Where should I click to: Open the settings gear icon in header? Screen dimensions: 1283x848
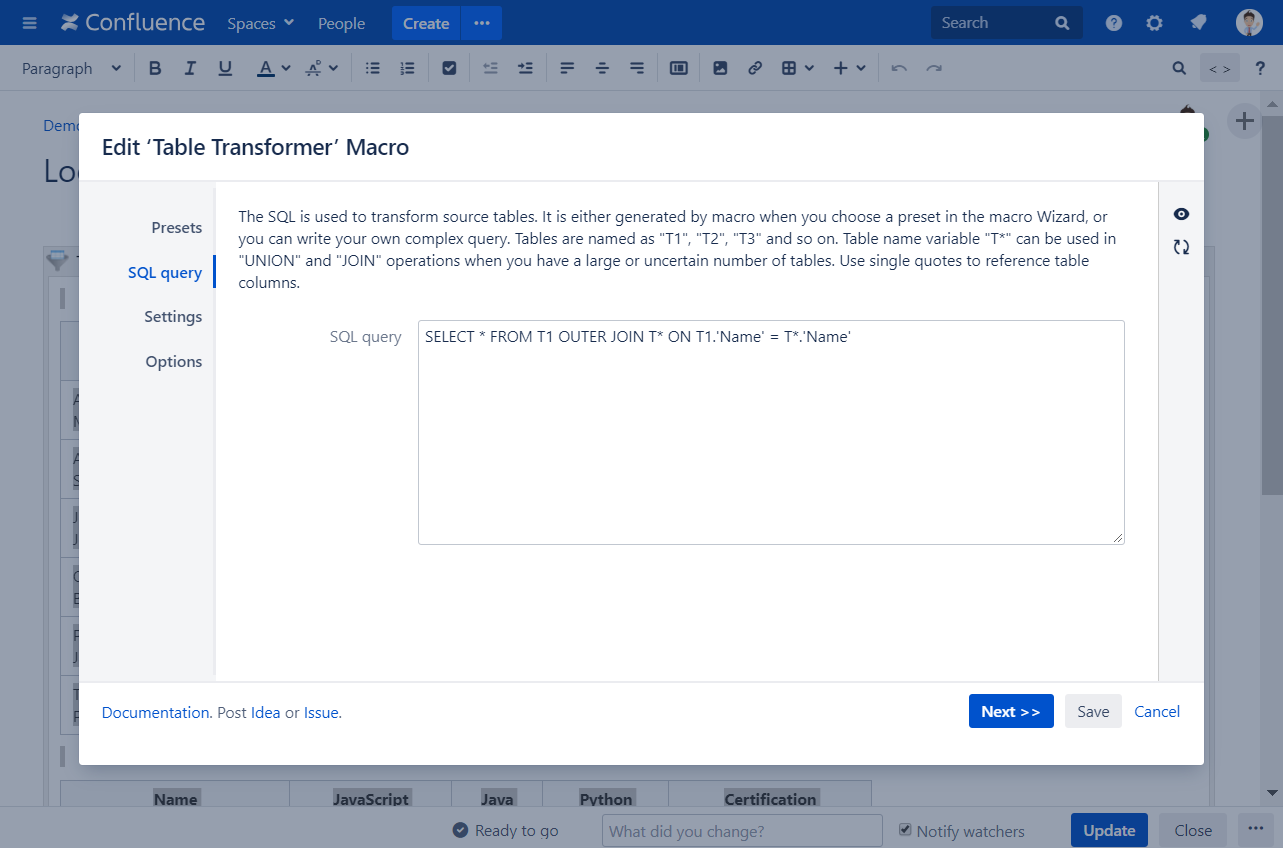tap(1154, 23)
